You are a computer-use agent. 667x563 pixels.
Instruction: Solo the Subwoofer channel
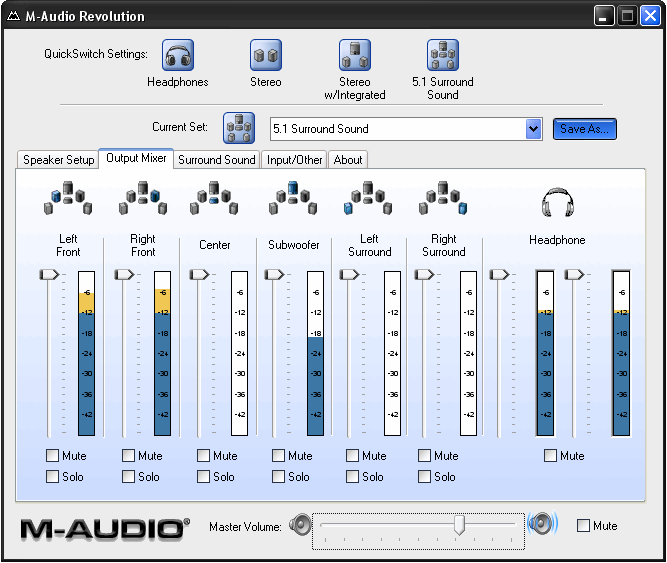[x=278, y=476]
